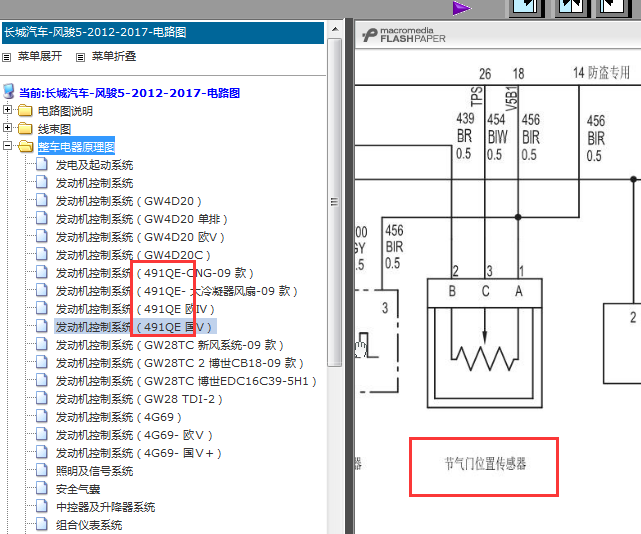This screenshot has width=641, height=534.
Task: Open 中控器及升降器系统 document
Action: (x=105, y=507)
